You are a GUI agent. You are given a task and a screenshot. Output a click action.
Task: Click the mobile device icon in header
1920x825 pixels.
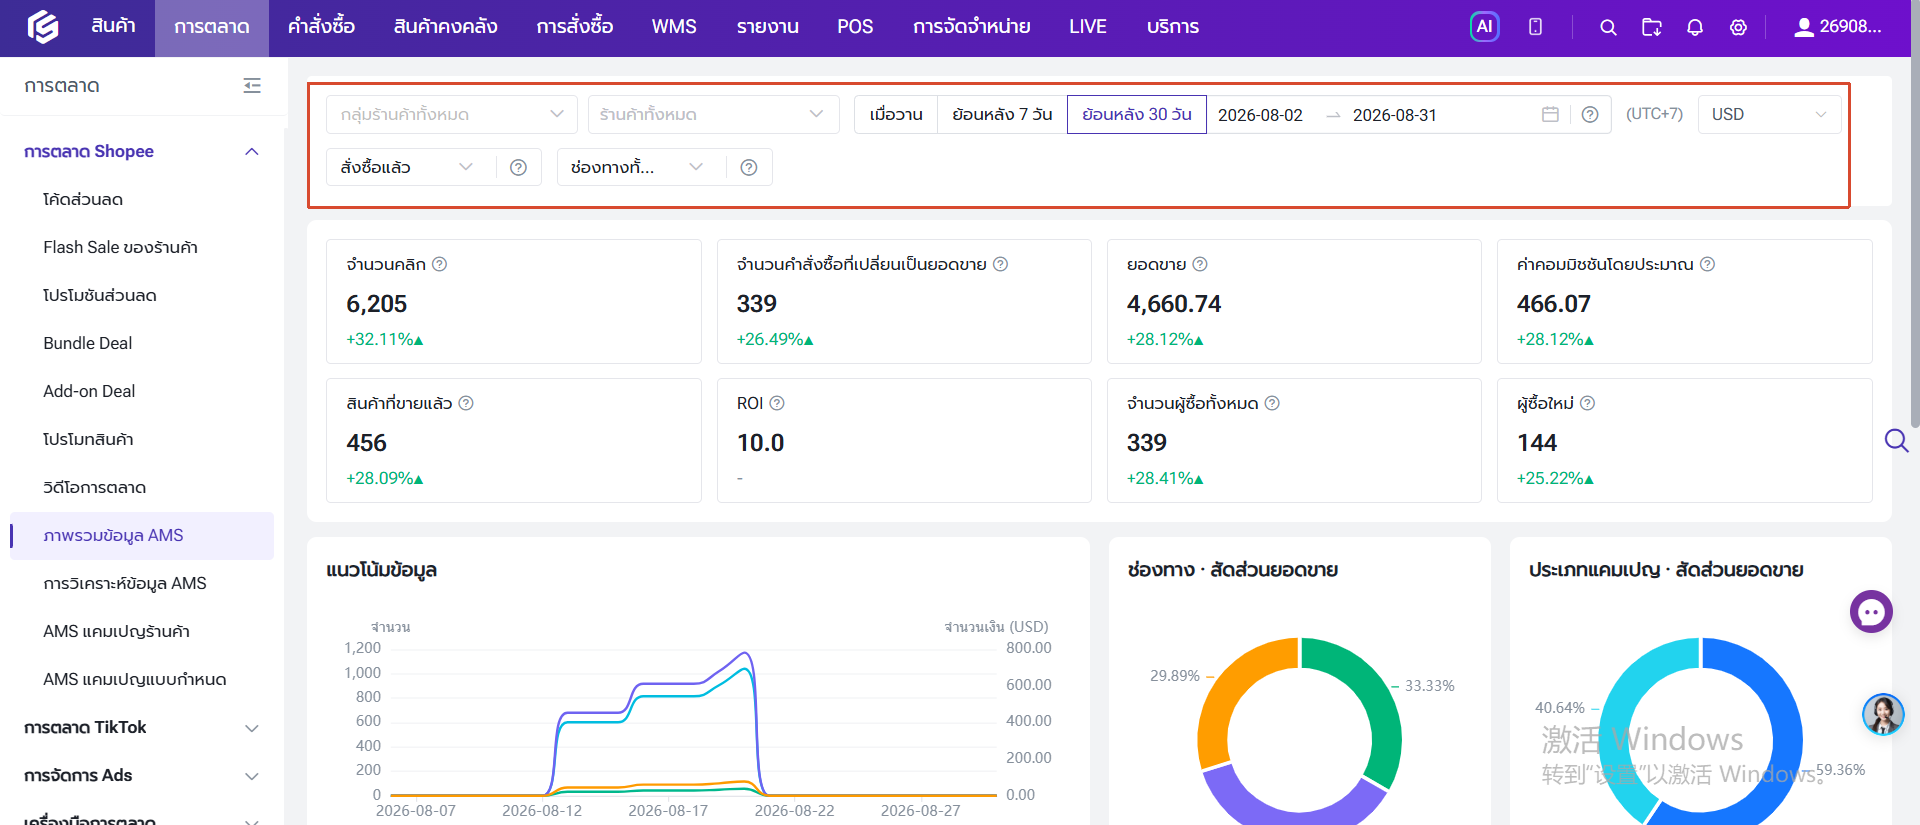[x=1535, y=27]
